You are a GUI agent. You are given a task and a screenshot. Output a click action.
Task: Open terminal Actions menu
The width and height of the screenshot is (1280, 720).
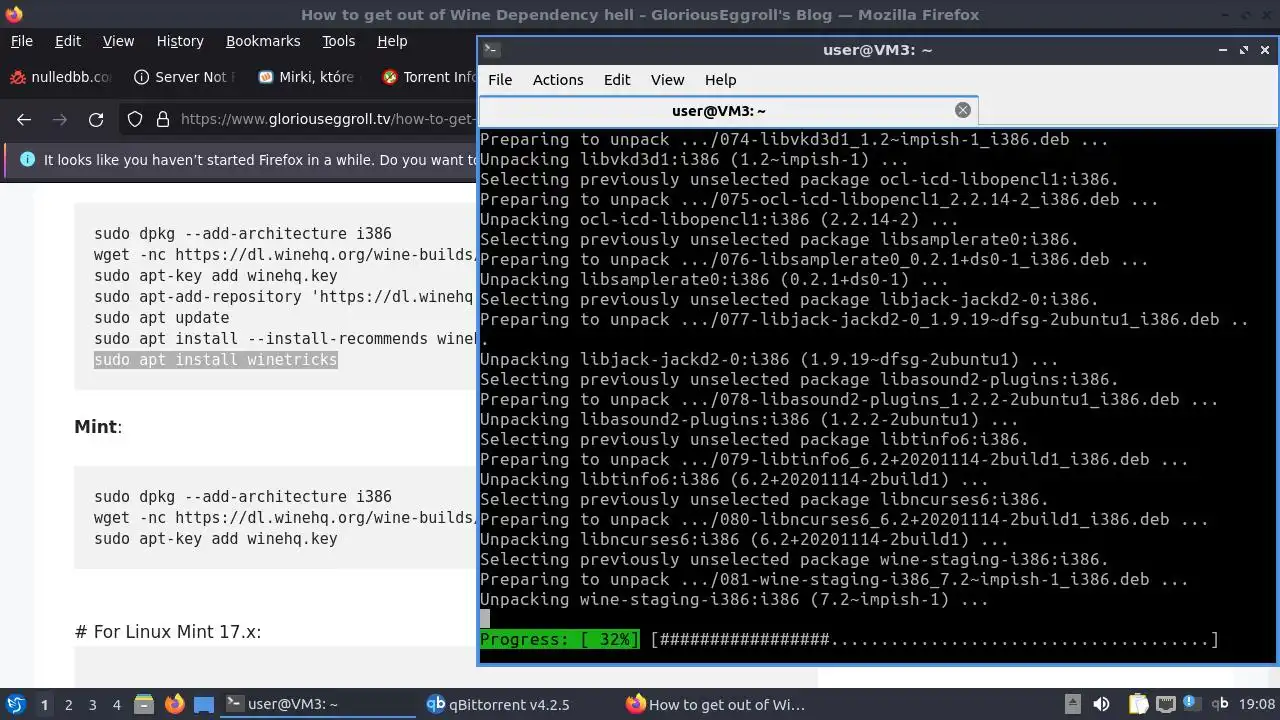coord(558,80)
